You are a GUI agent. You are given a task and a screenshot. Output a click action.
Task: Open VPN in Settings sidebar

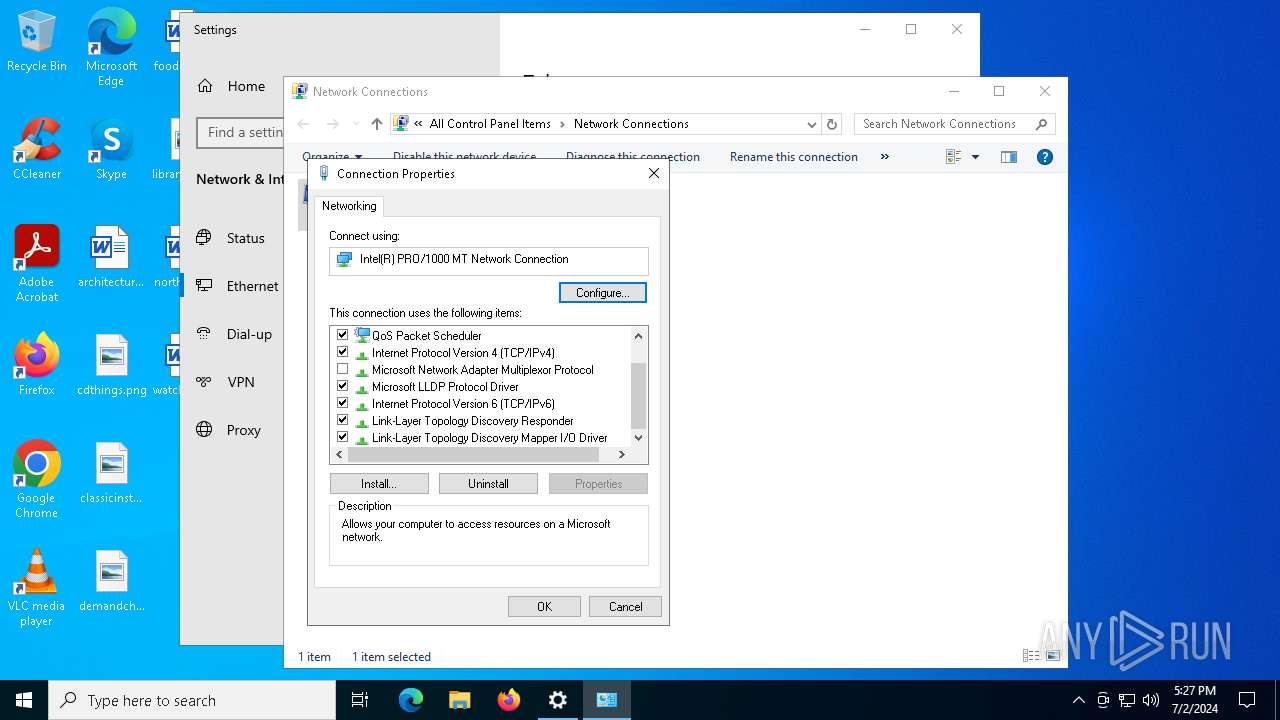click(x=240, y=382)
